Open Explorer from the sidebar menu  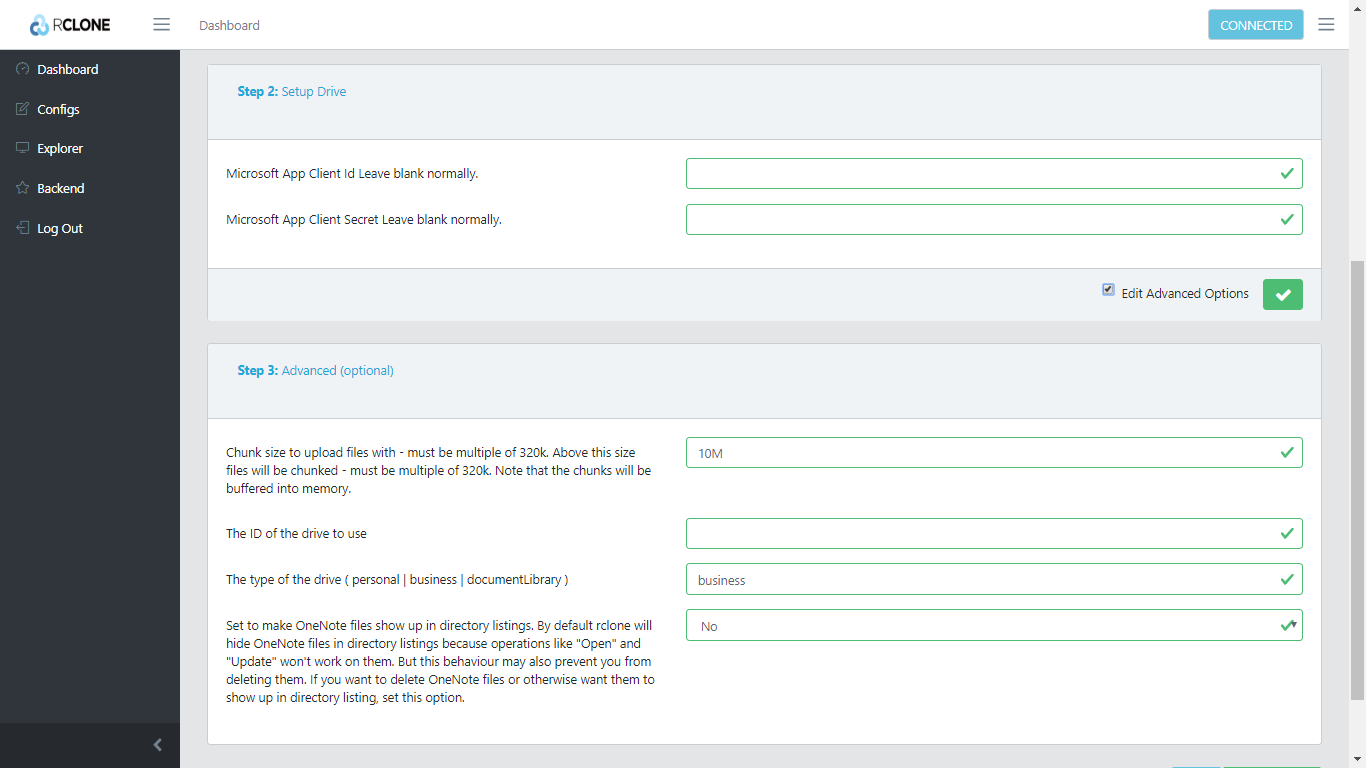coord(60,148)
